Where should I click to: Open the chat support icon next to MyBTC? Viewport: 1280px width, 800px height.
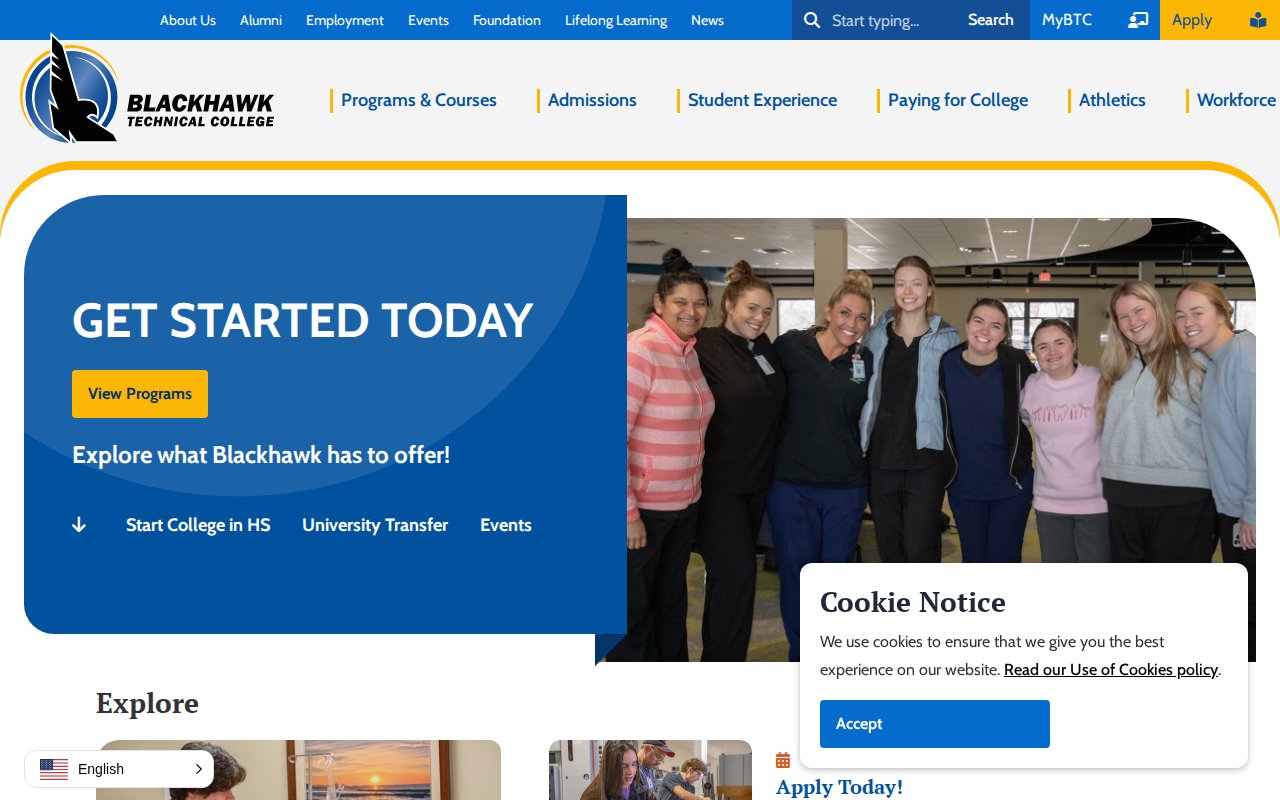point(1138,20)
